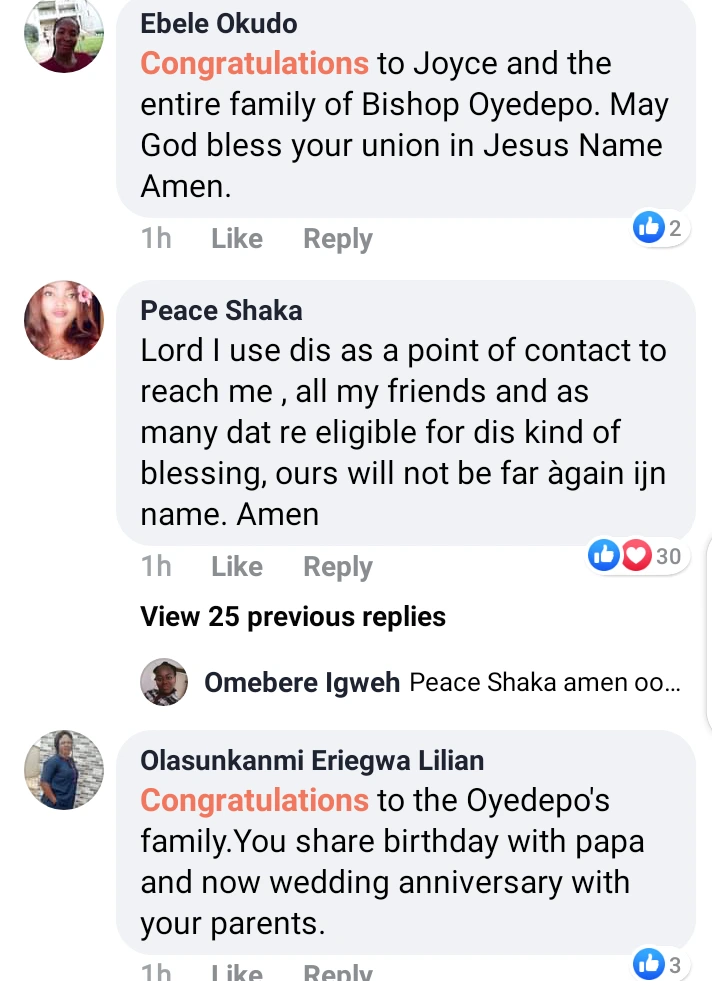
Task: Reply to Peace Shaka's comment
Action: [338, 567]
